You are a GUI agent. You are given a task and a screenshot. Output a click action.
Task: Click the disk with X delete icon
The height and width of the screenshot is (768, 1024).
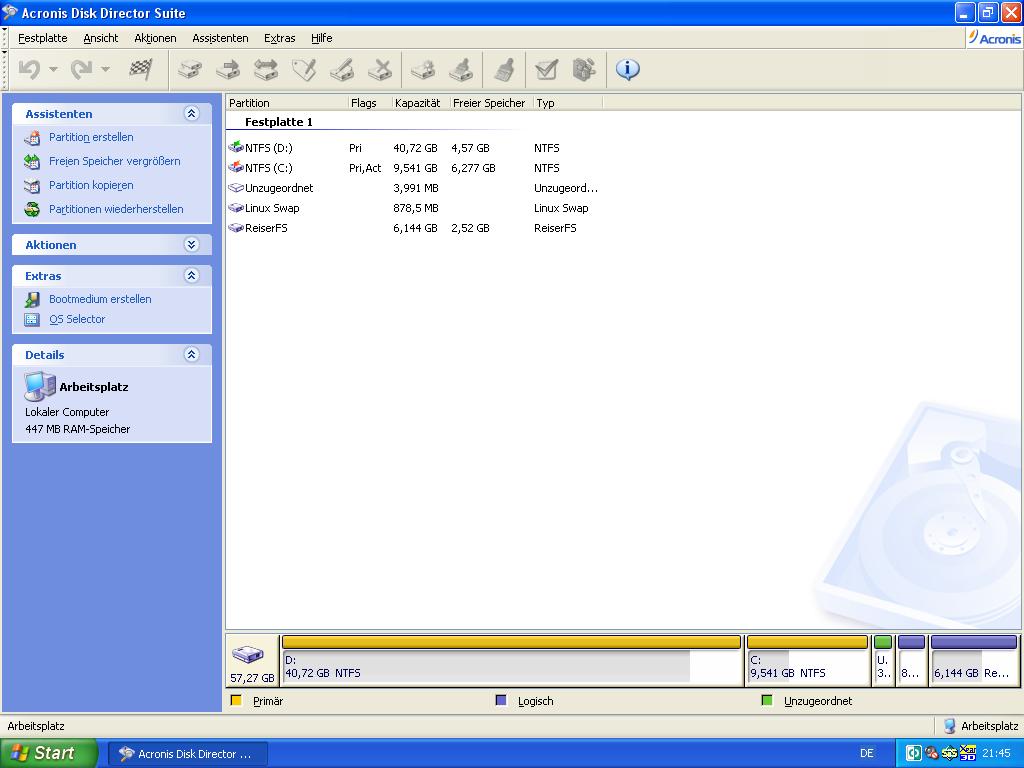click(x=380, y=69)
